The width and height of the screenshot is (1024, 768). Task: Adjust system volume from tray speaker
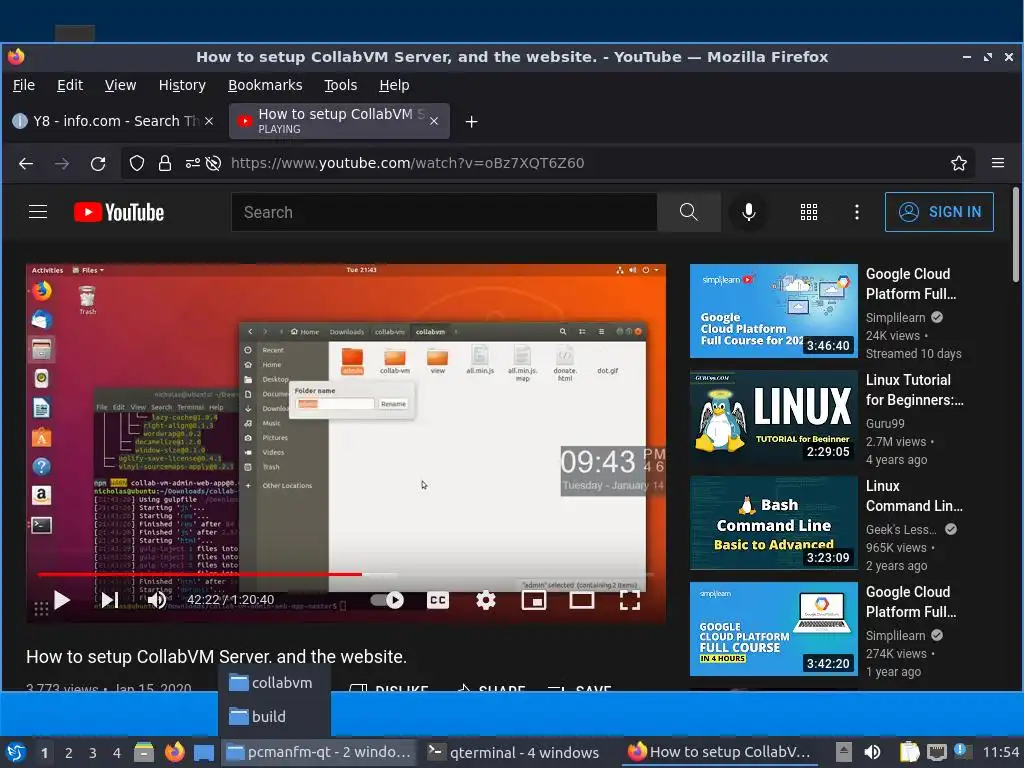pyautogui.click(x=872, y=753)
